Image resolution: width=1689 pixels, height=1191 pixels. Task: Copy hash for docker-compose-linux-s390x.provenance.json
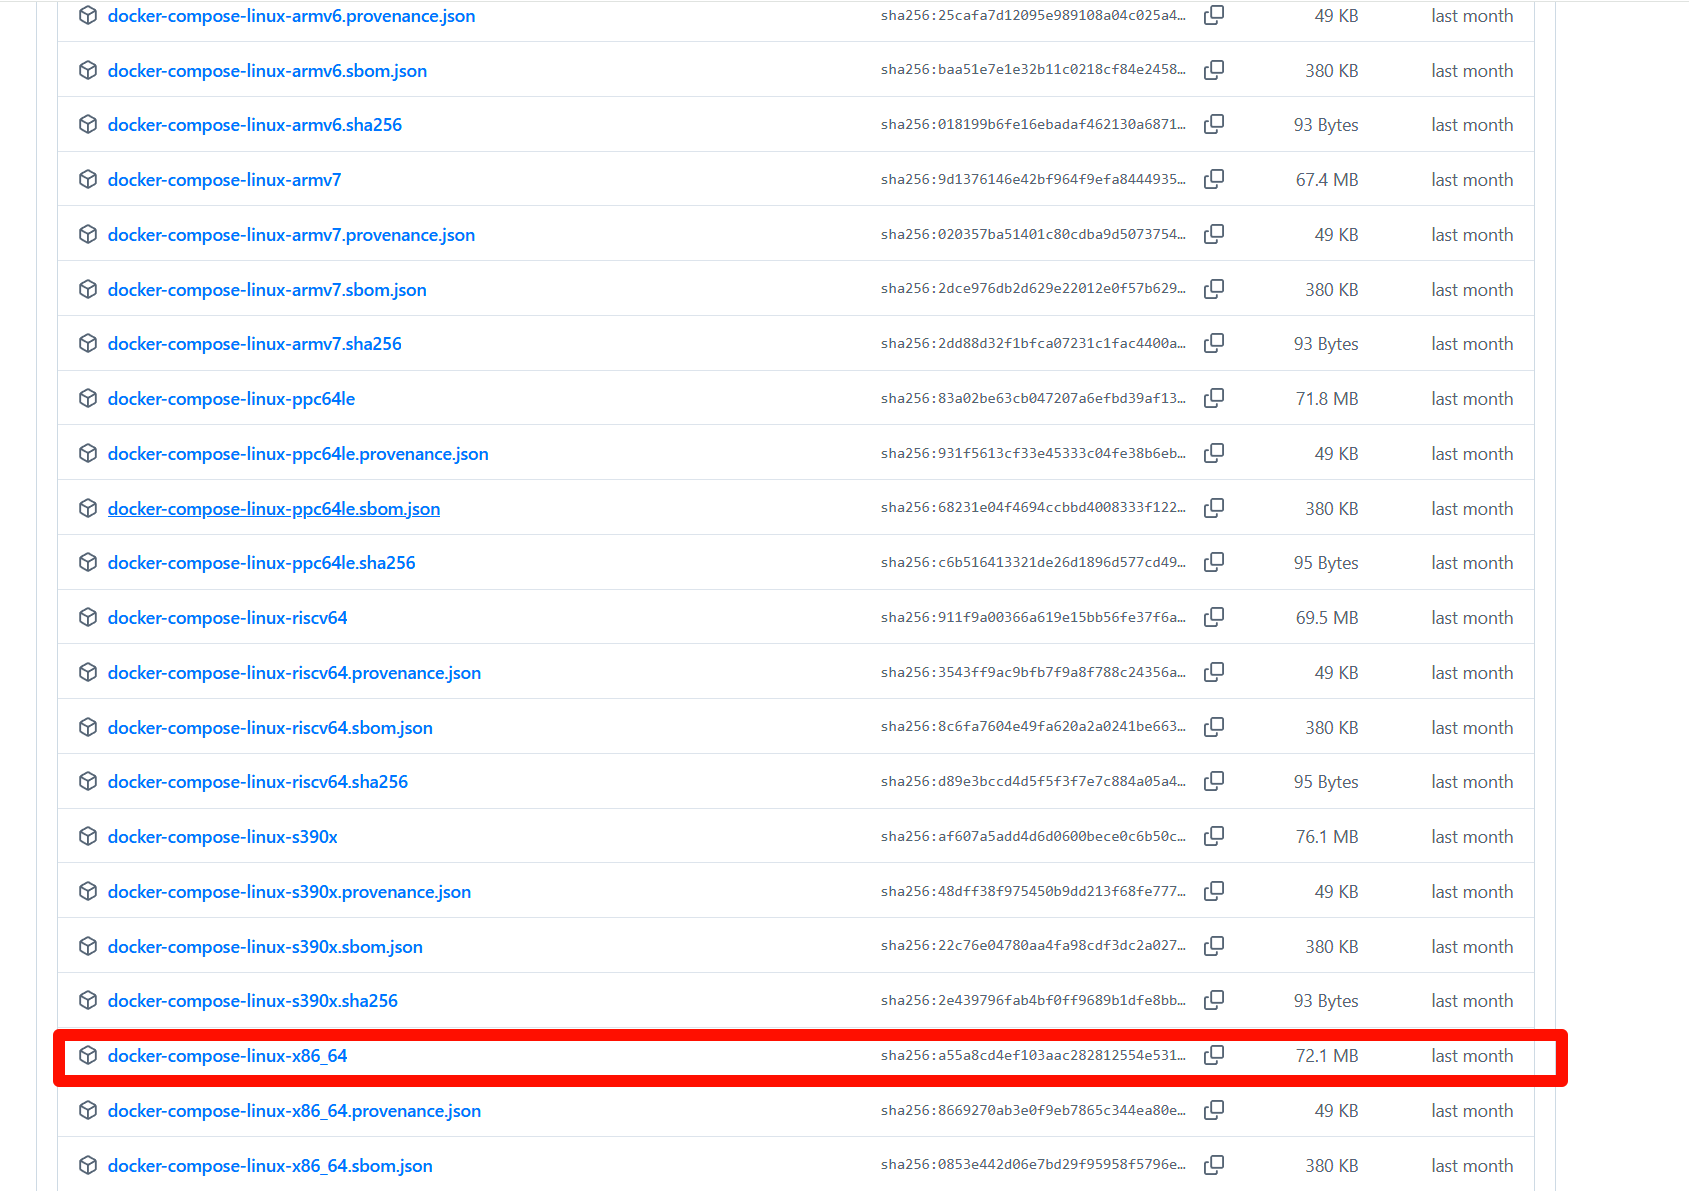[x=1213, y=891]
